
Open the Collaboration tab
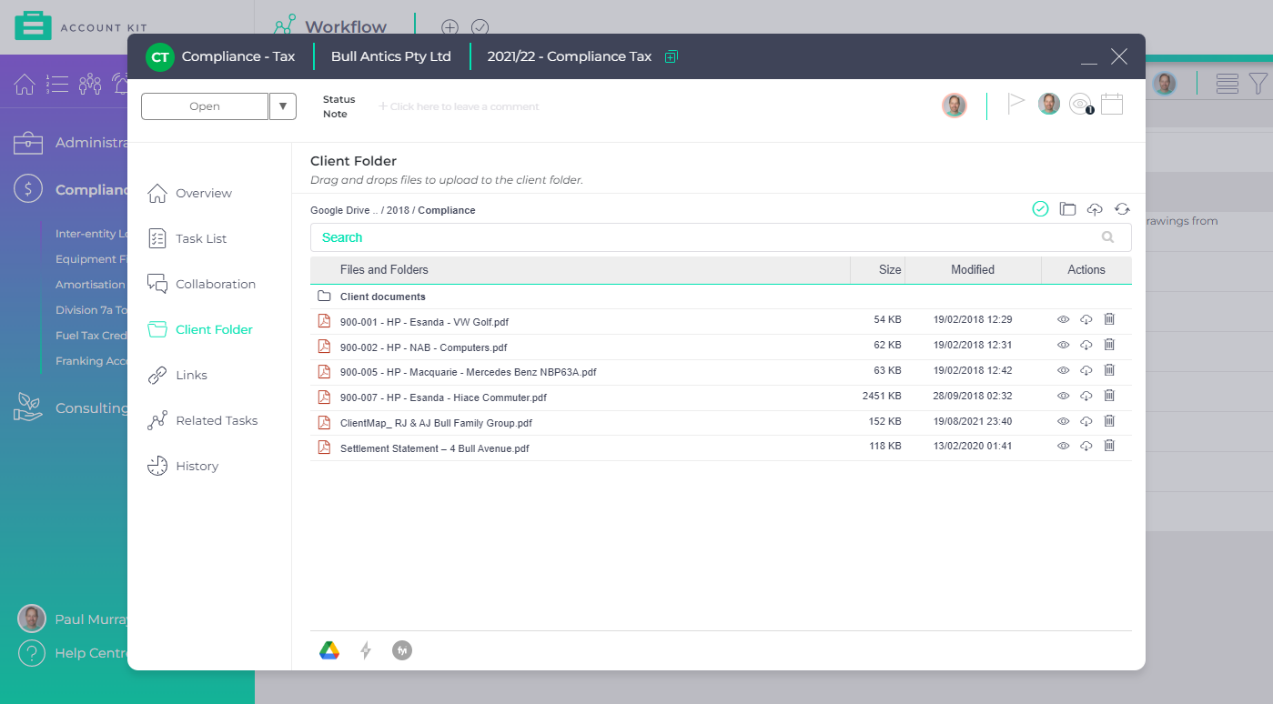pos(201,284)
